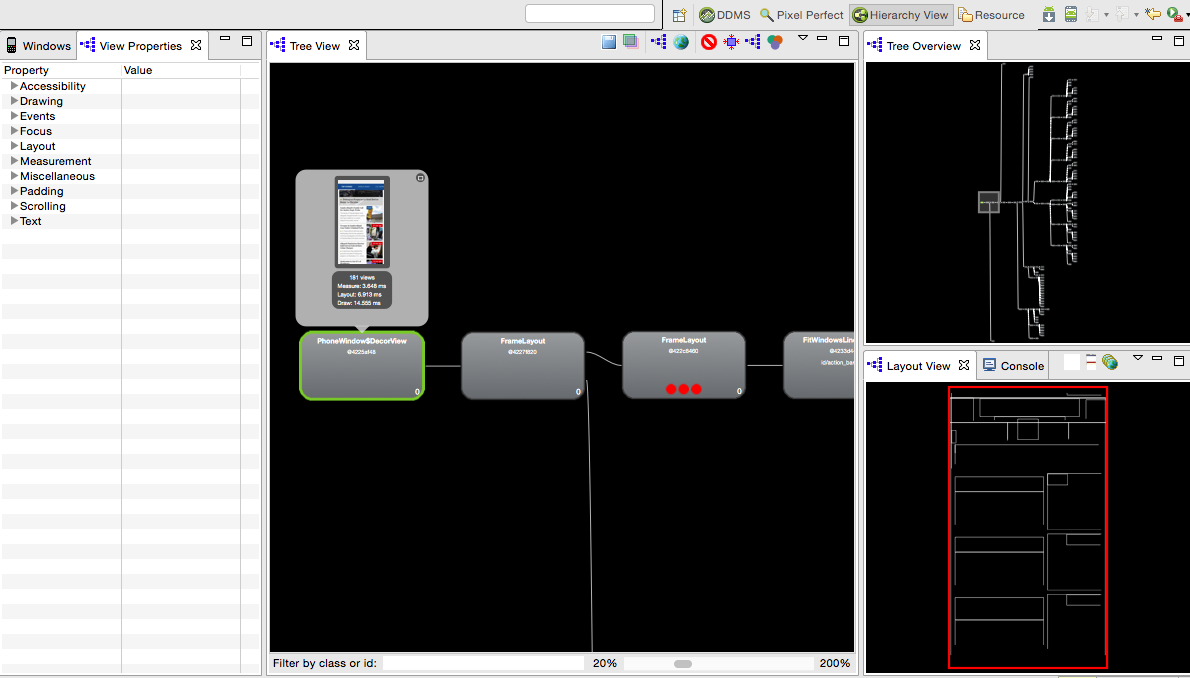
Task: Toggle the white background square in Layout View
Action: (x=1072, y=363)
